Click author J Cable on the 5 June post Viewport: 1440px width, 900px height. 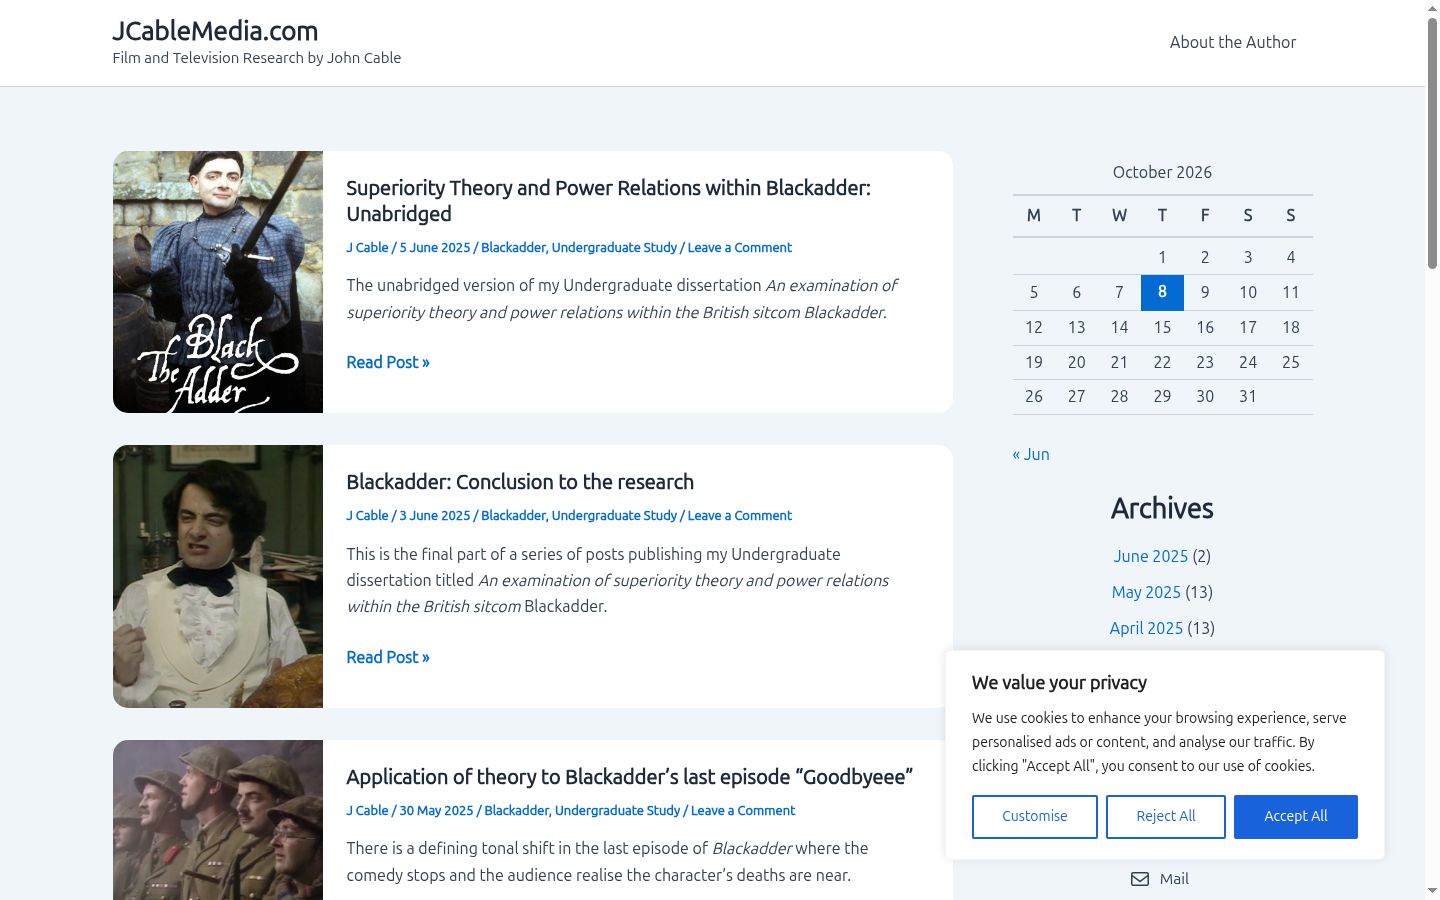click(367, 247)
